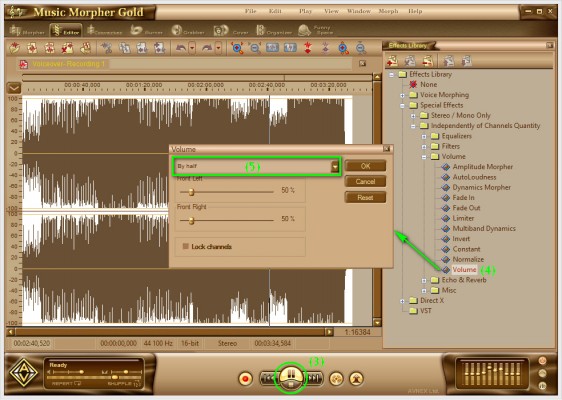The height and width of the screenshot is (400, 562).
Task: Select the AutoLoudness effect
Action: point(475,177)
